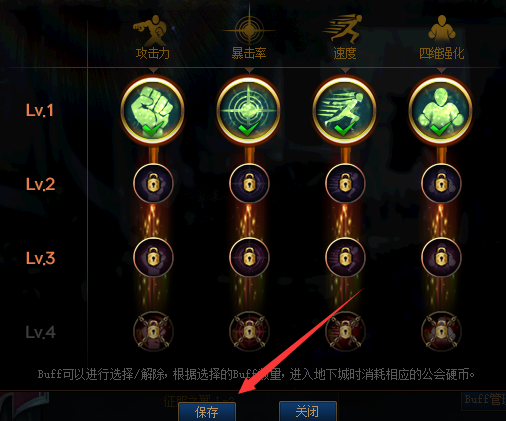Open the Buff管理 button at bottom right
The width and height of the screenshot is (506, 421).
(x=484, y=400)
